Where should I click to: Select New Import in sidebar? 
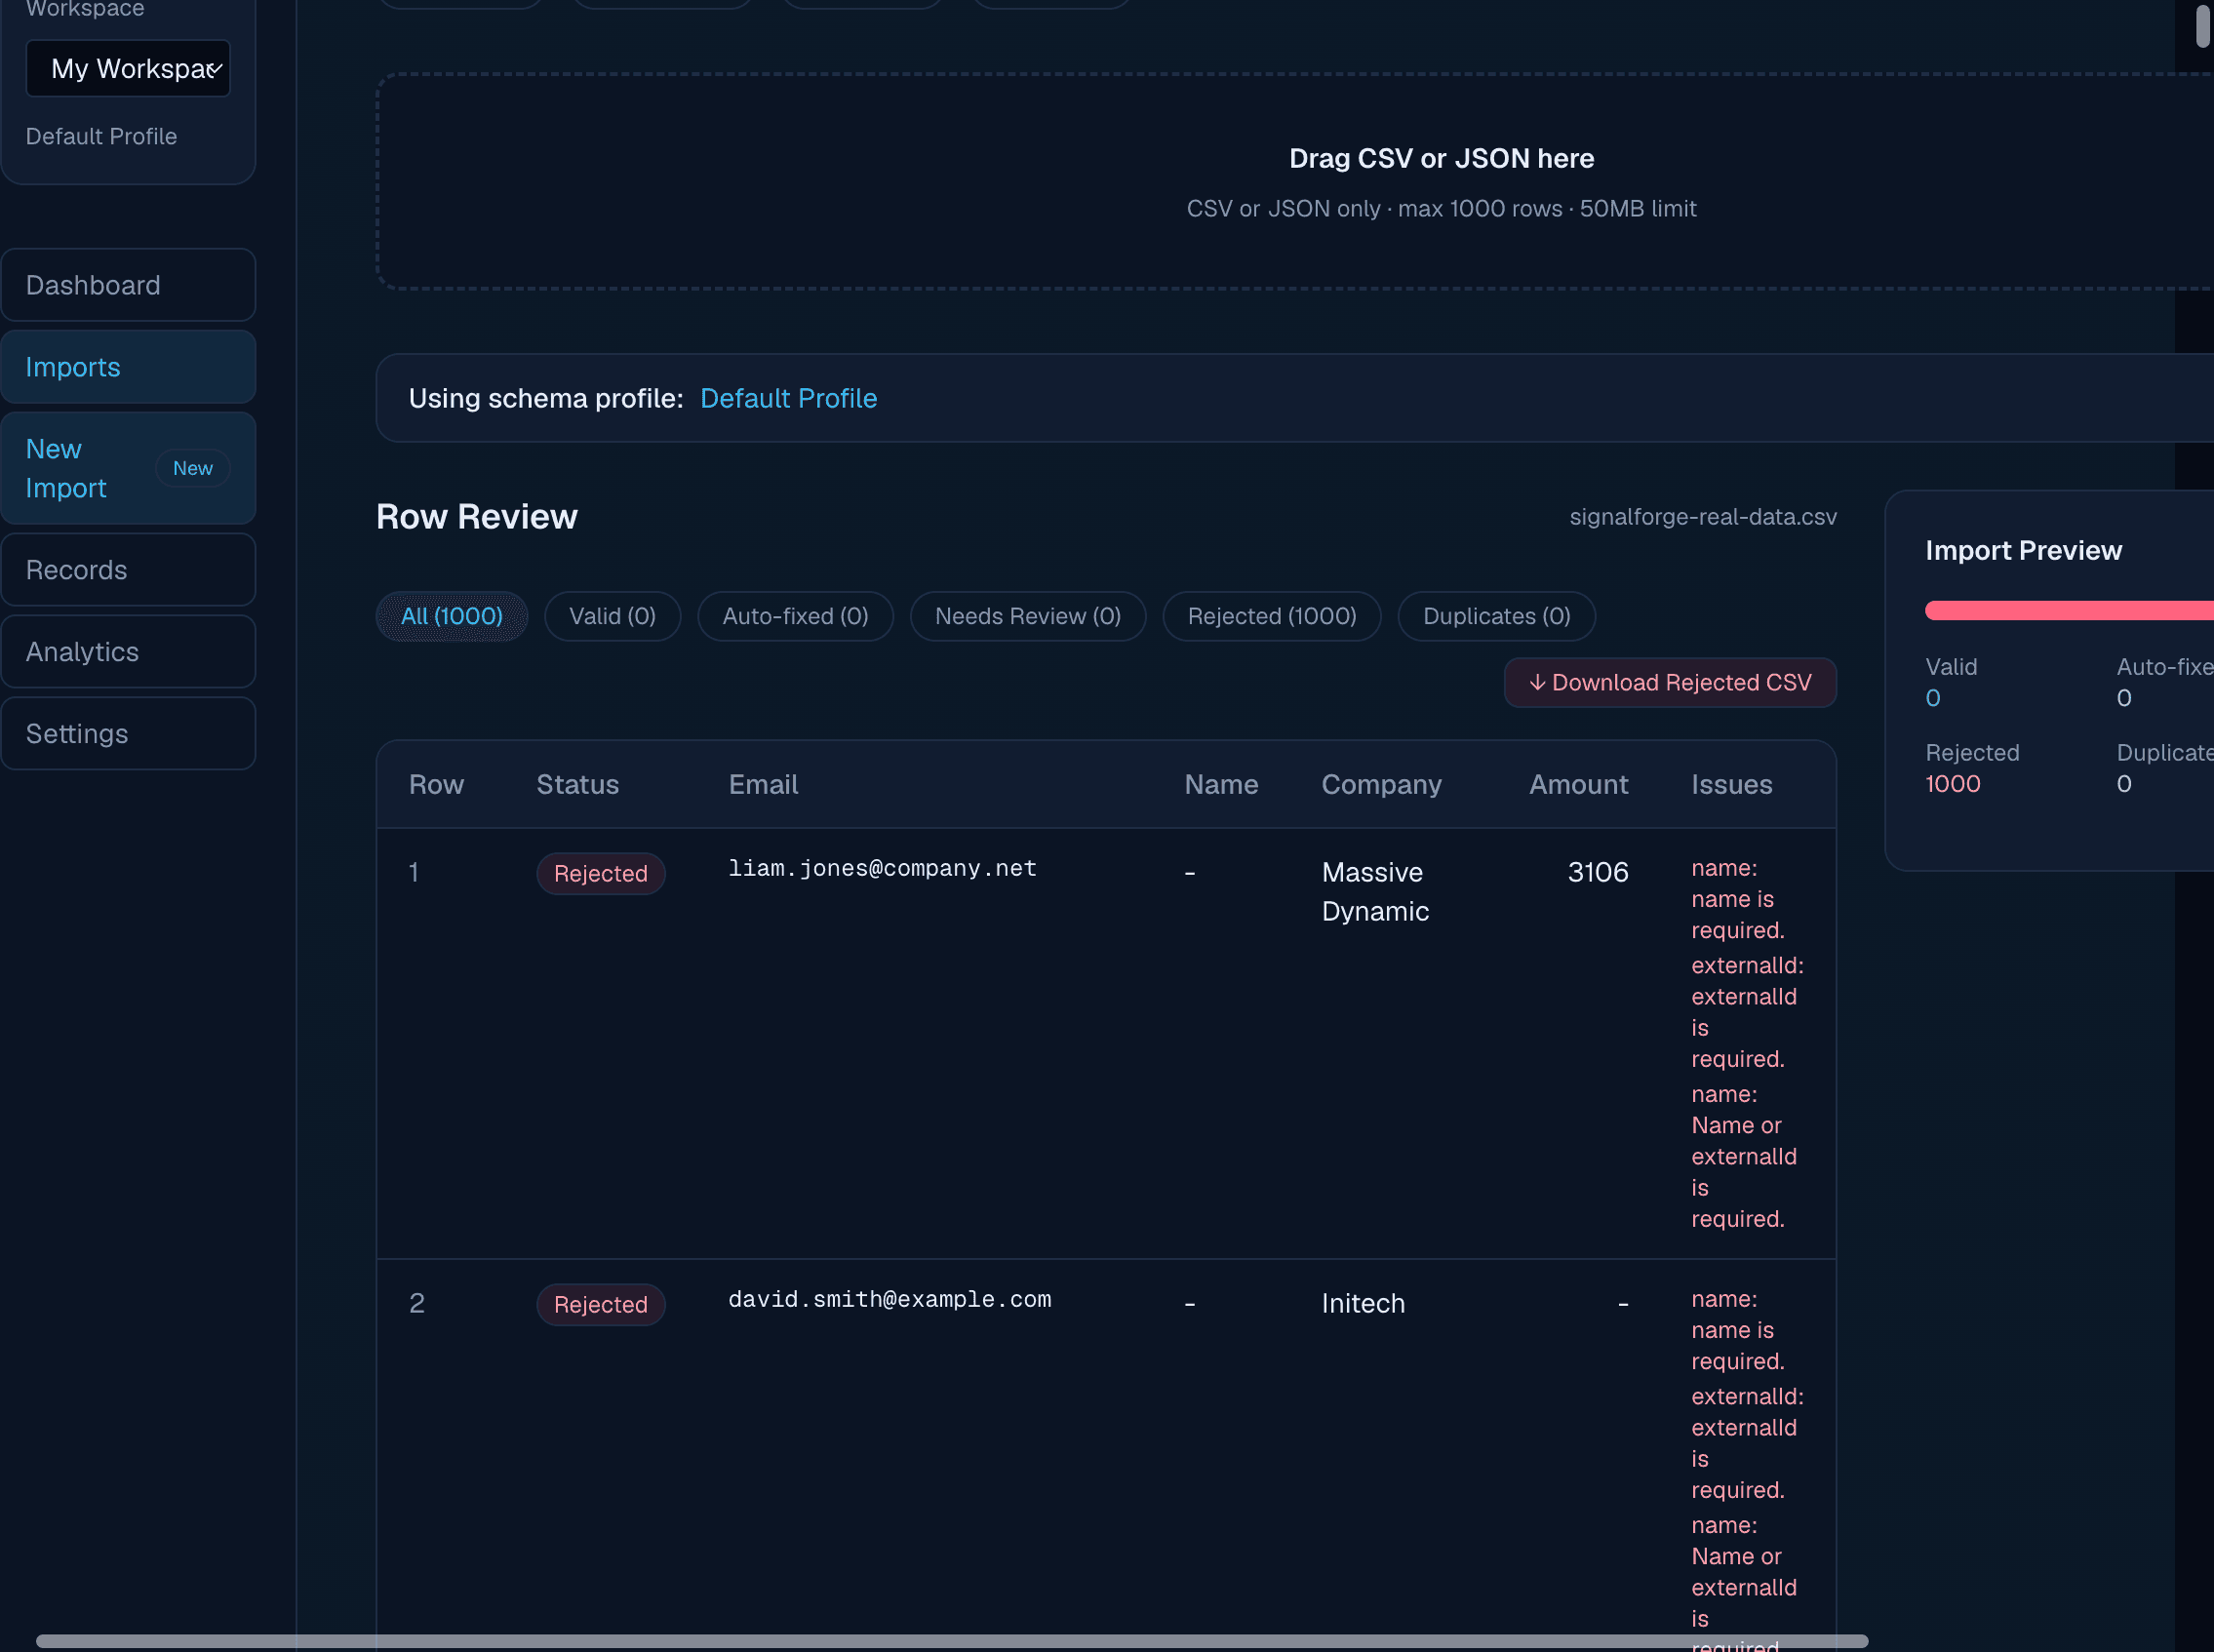[128, 468]
